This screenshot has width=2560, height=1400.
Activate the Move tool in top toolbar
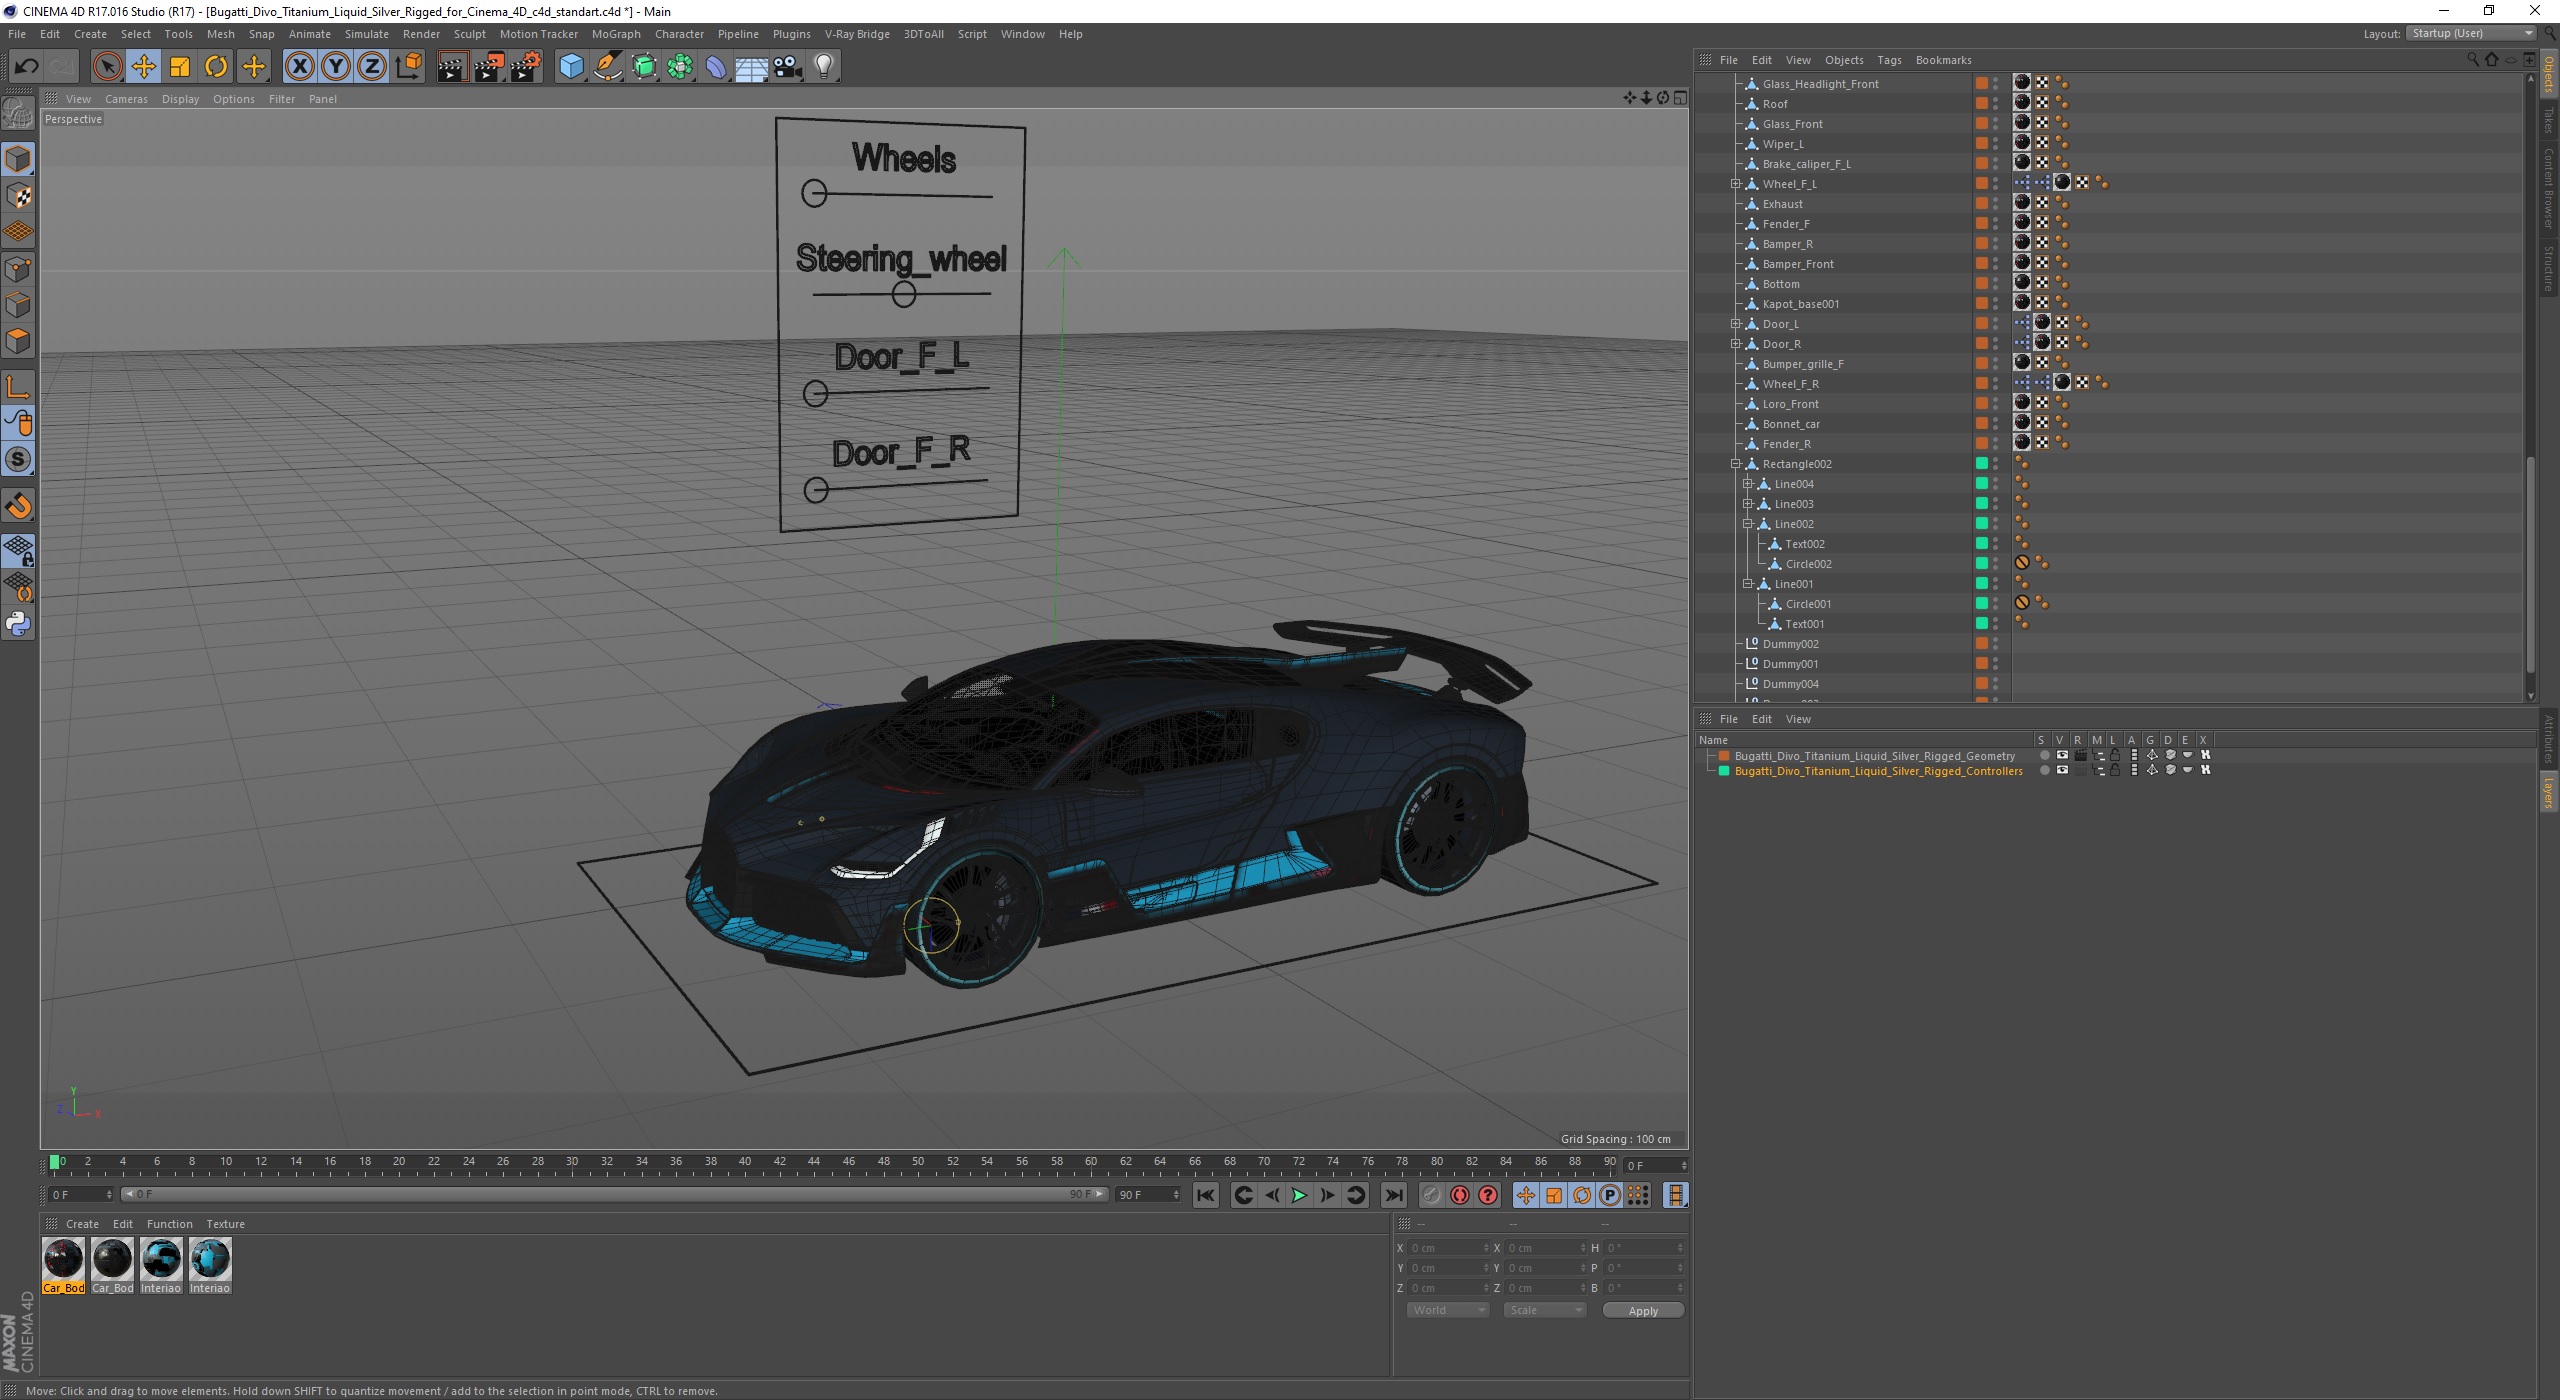[144, 67]
